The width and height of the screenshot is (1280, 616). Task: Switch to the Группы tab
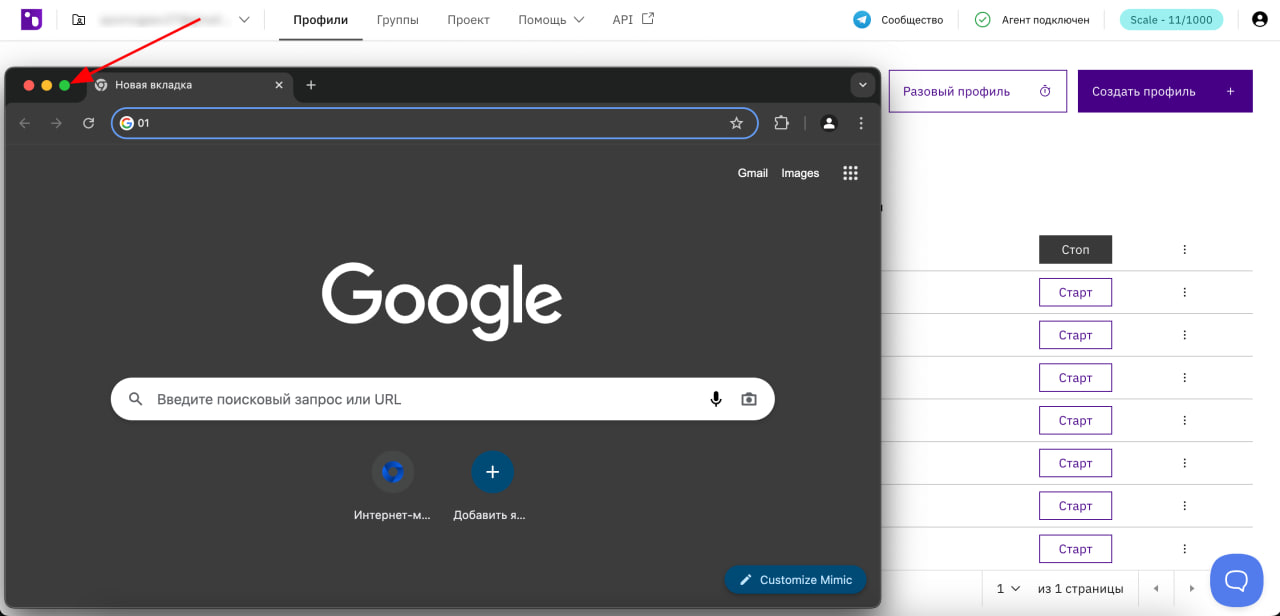point(398,20)
